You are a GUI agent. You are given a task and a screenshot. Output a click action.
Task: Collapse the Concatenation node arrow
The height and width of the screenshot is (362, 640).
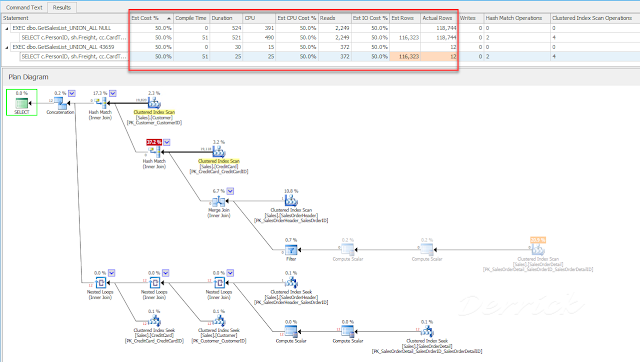(72, 93)
